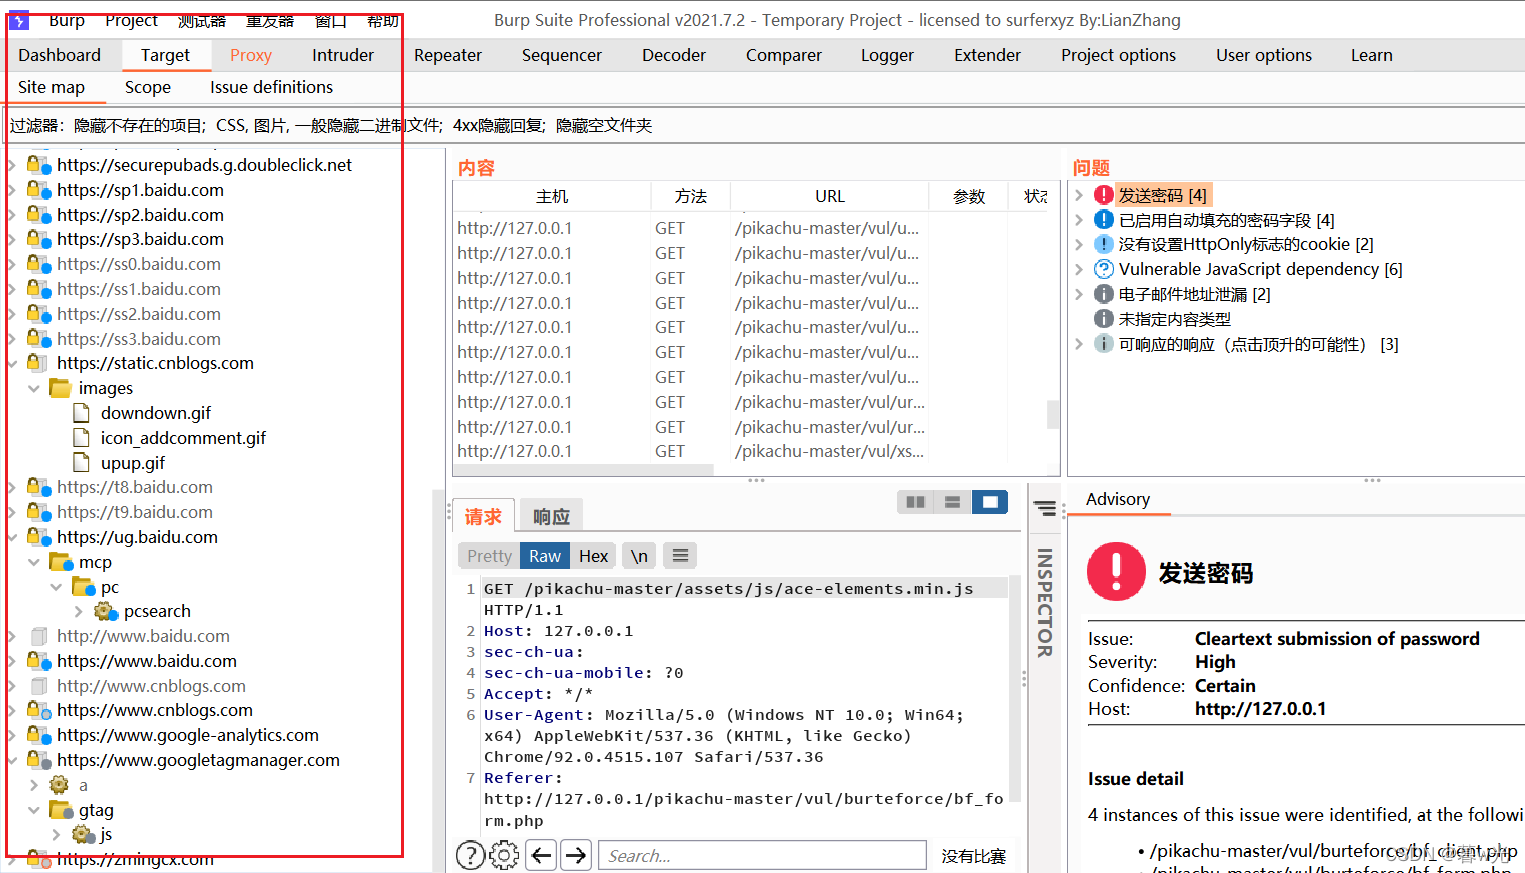The width and height of the screenshot is (1525, 873).
Task: Switch to Hex view
Action: coord(593,556)
